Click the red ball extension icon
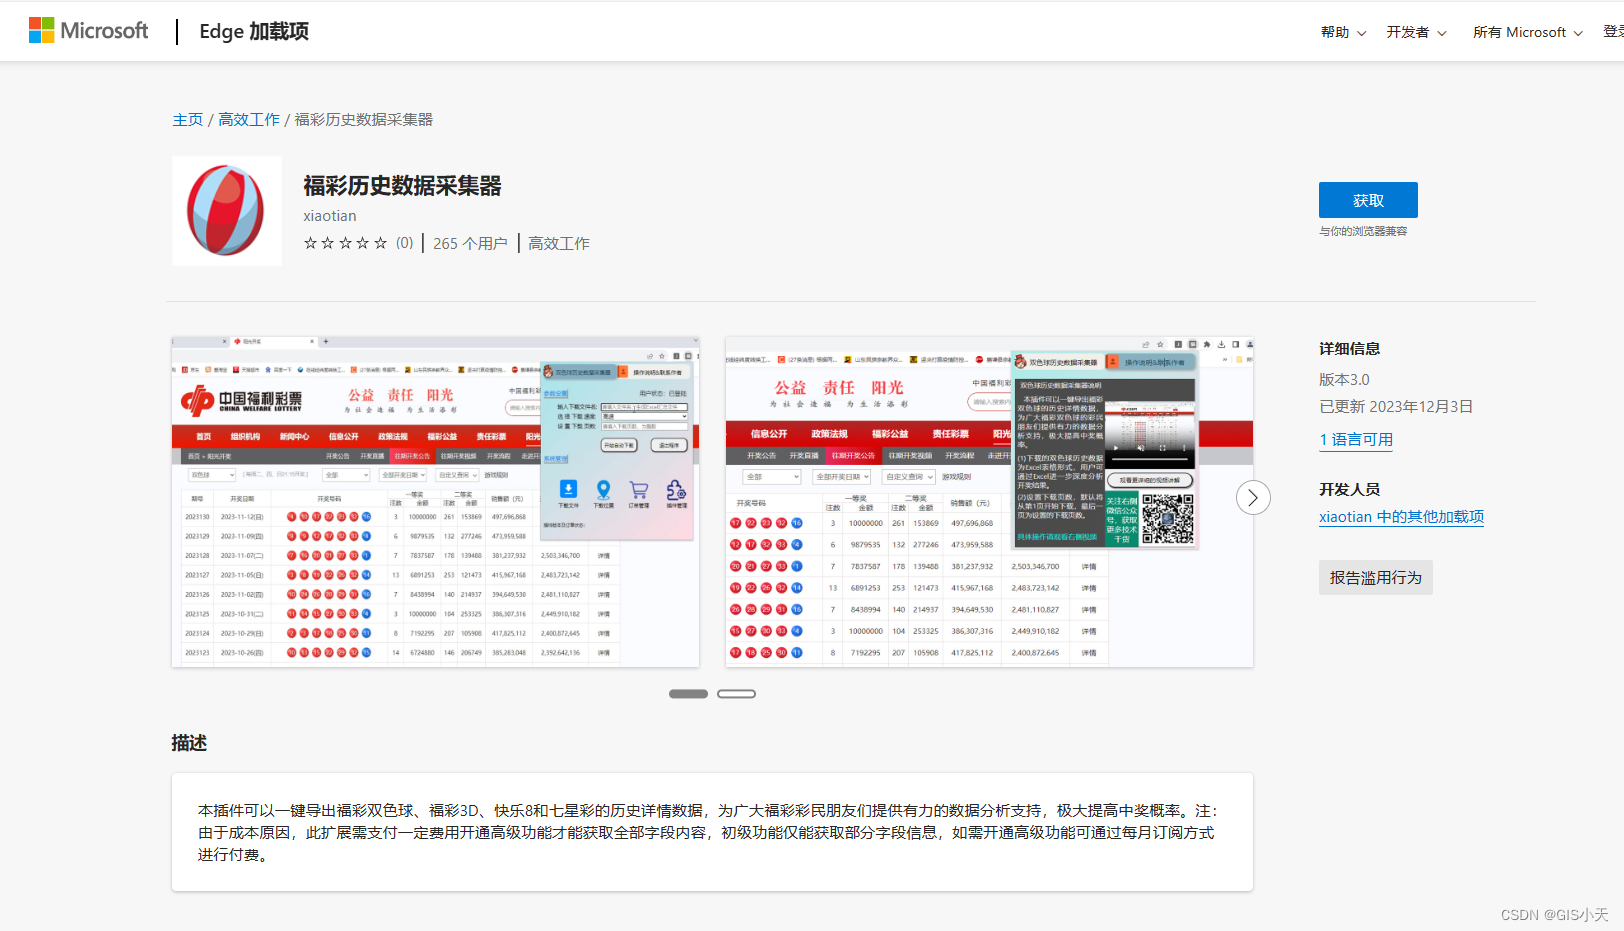Viewport: 1624px width, 931px height. tap(227, 211)
